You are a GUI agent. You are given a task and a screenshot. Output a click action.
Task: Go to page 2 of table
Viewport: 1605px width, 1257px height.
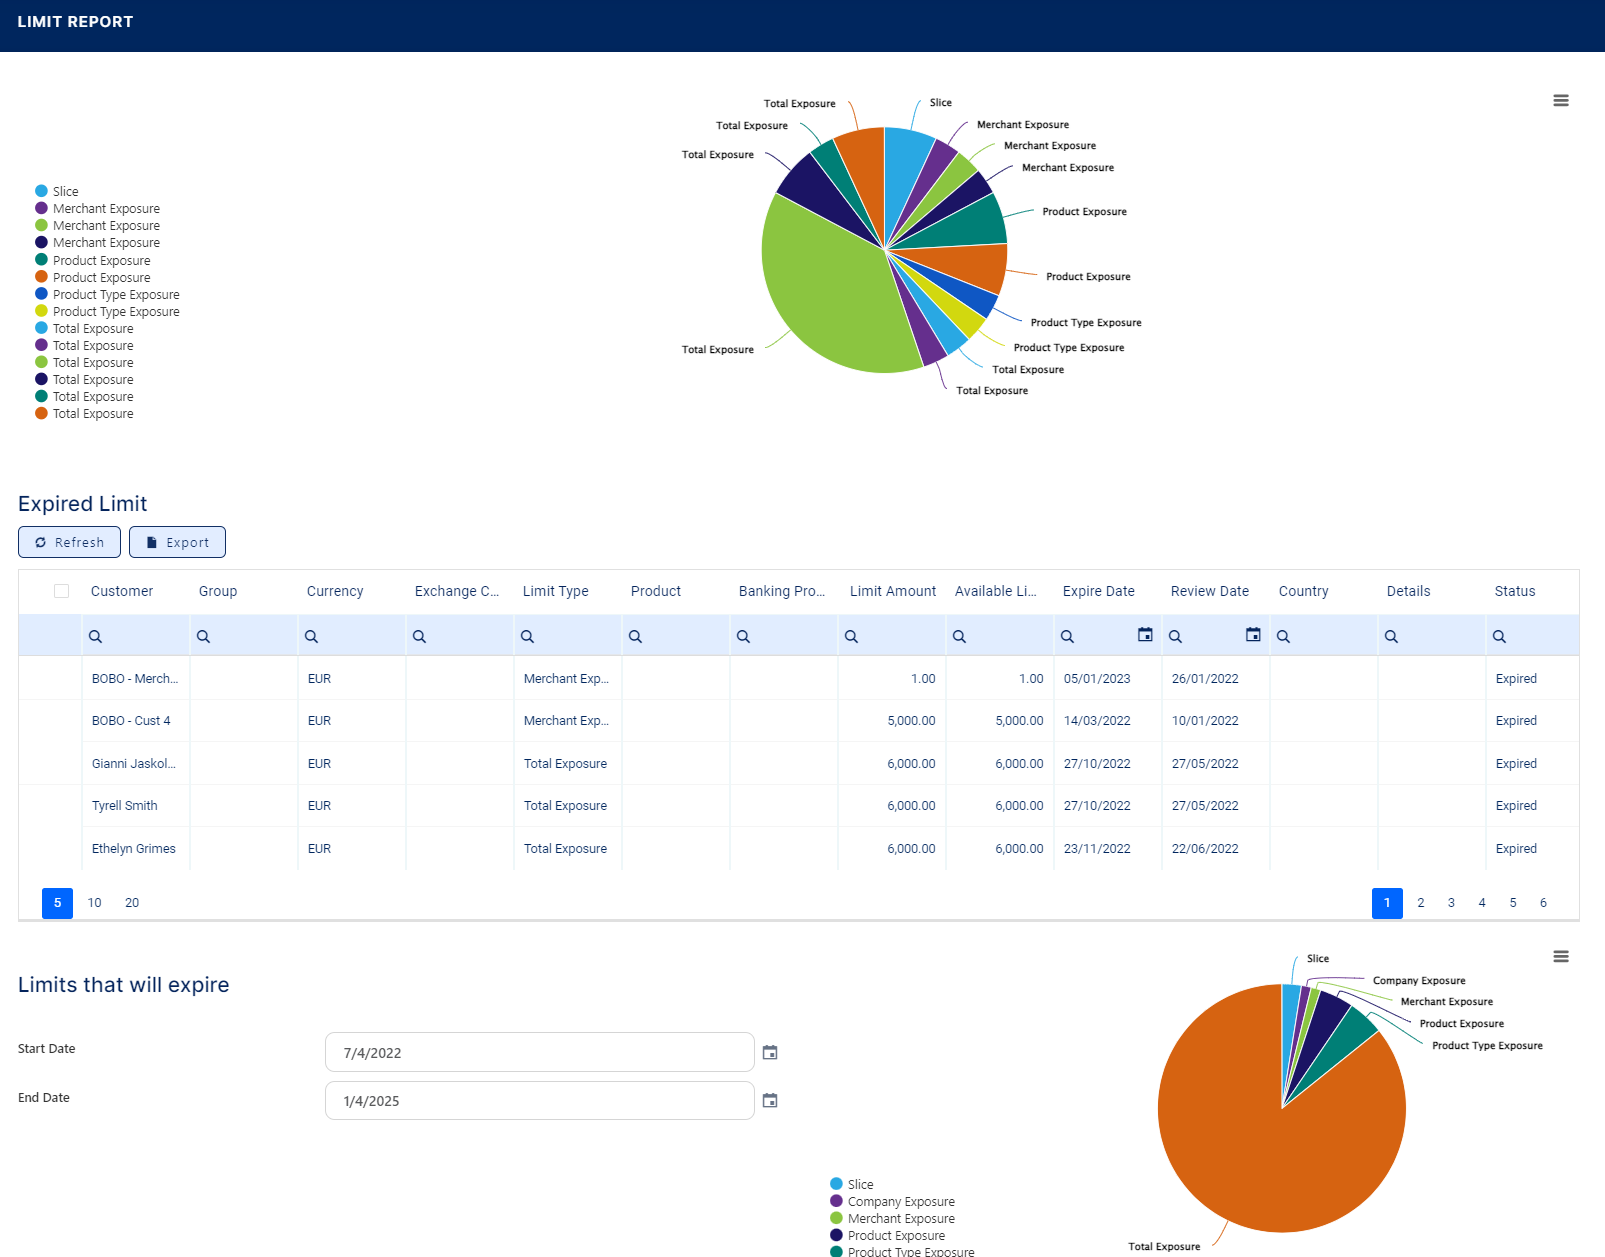(1420, 903)
